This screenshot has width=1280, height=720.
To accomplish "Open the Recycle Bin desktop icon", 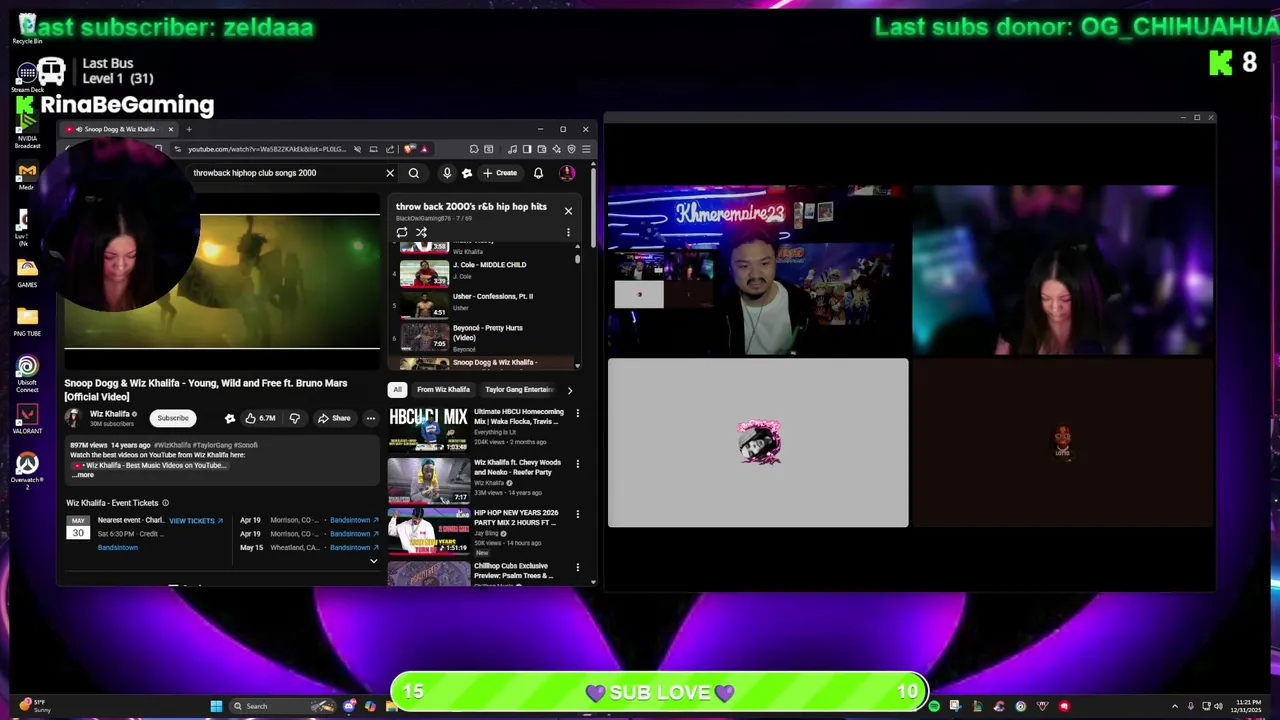I will (x=27, y=27).
